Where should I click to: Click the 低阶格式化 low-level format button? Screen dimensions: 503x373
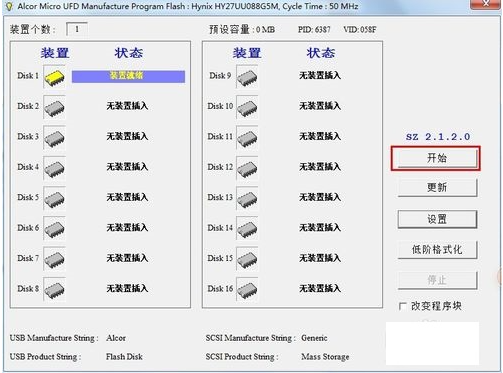437,250
